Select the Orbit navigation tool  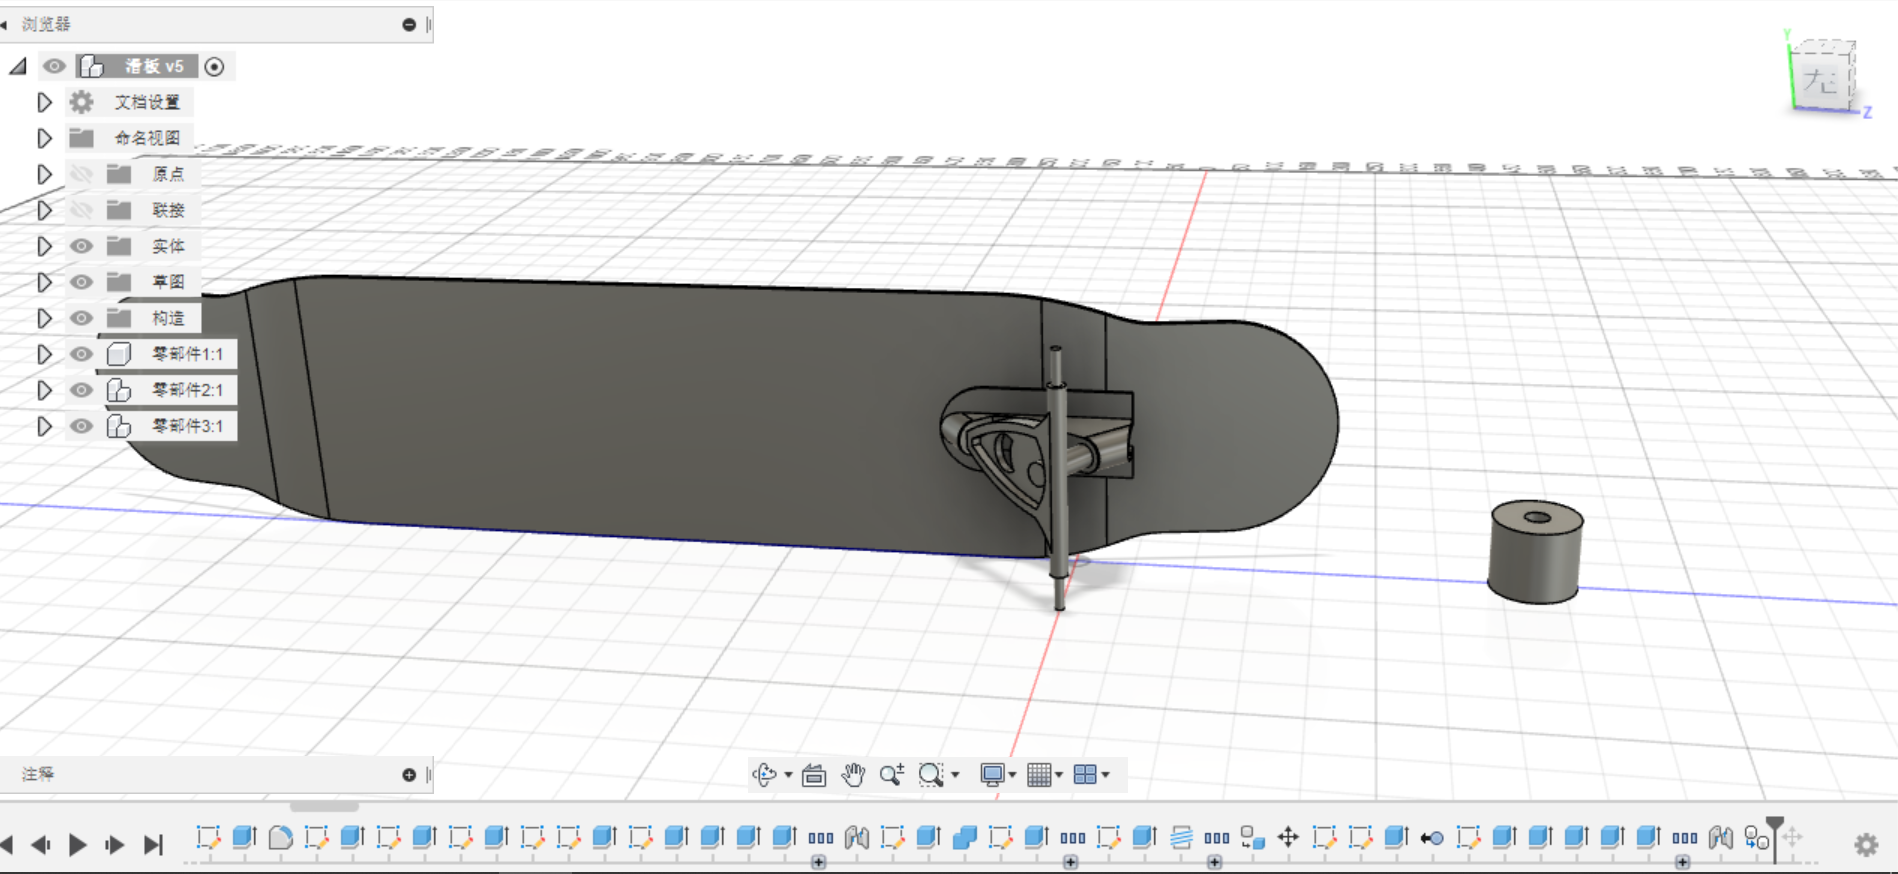(765, 775)
